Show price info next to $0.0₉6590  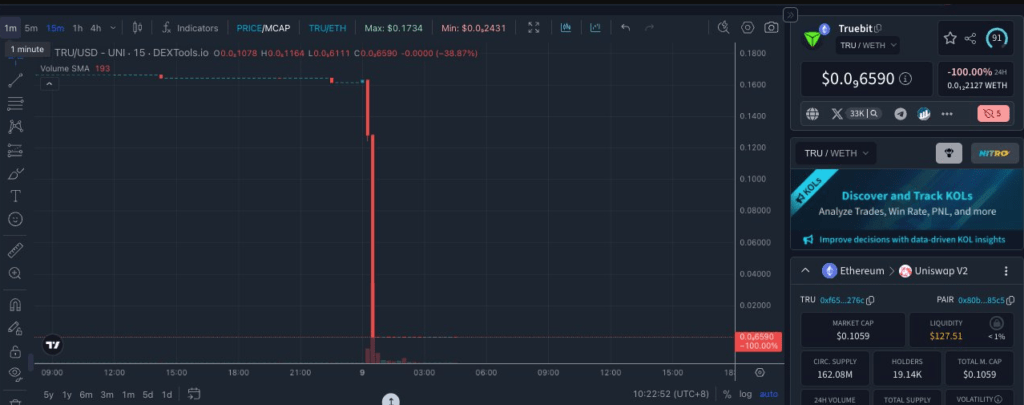(x=905, y=79)
